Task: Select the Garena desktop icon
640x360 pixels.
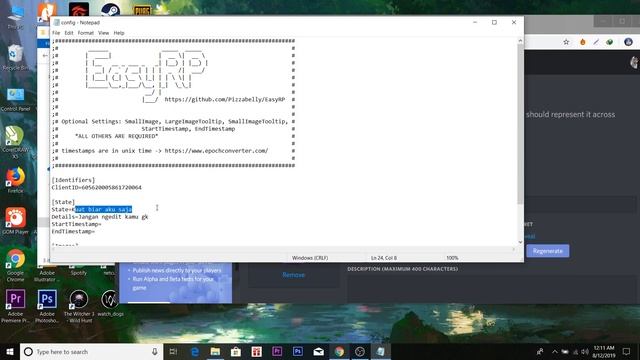Action: (79, 10)
